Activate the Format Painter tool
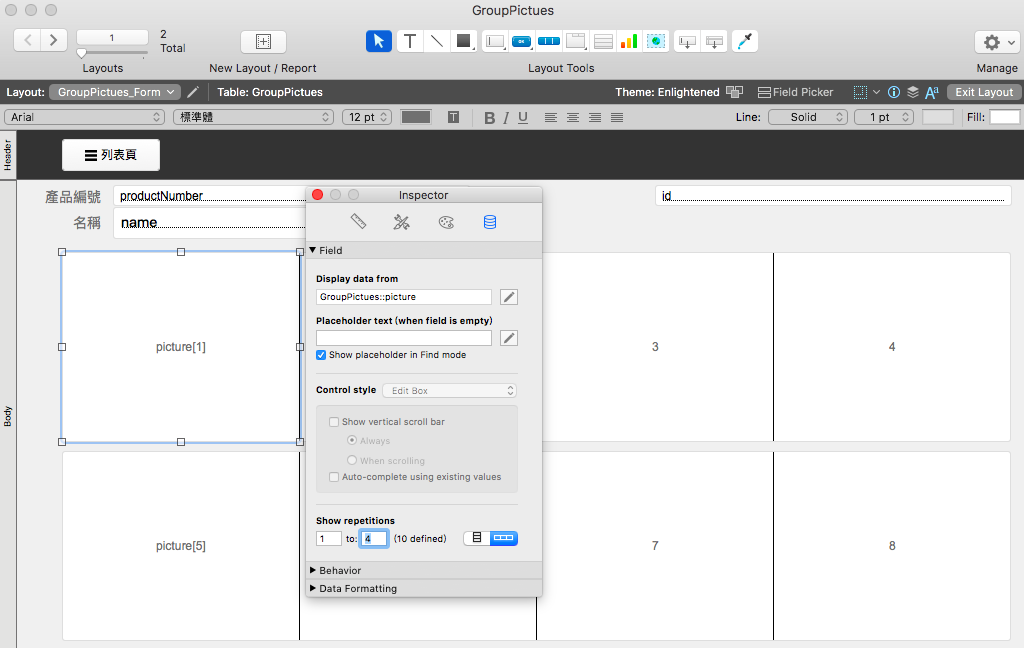Viewport: 1024px width, 648px height. click(744, 41)
